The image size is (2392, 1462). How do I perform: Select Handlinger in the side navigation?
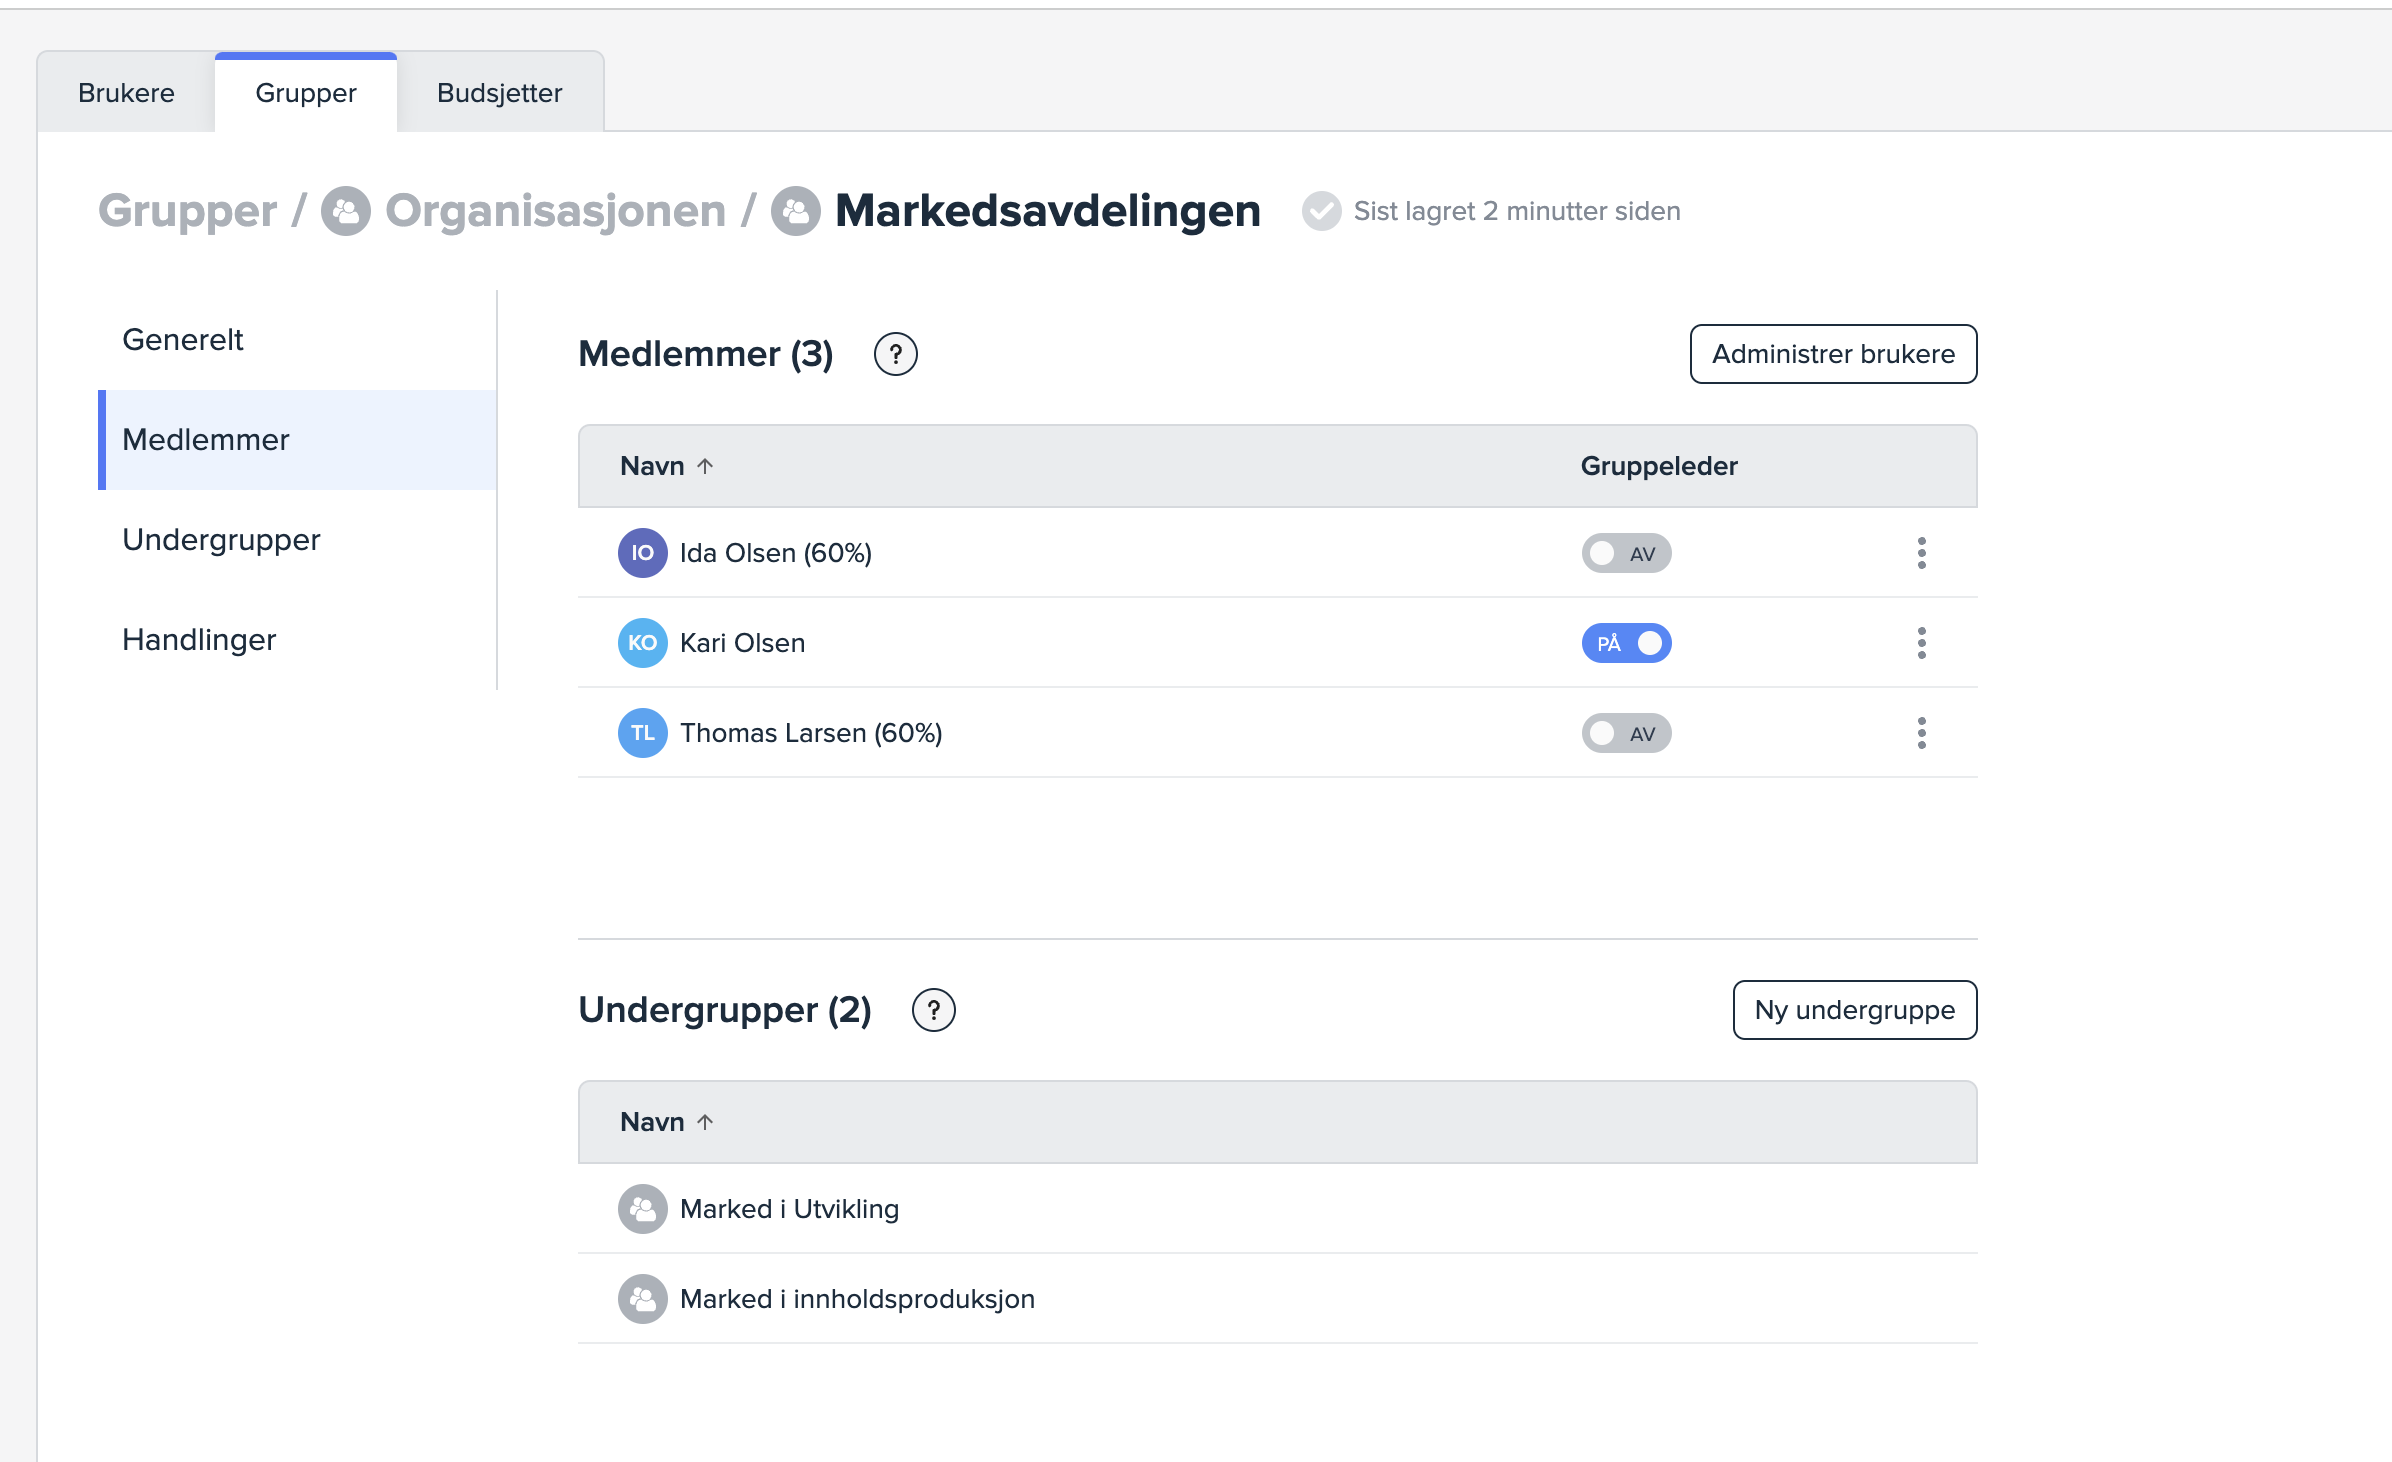coord(199,639)
